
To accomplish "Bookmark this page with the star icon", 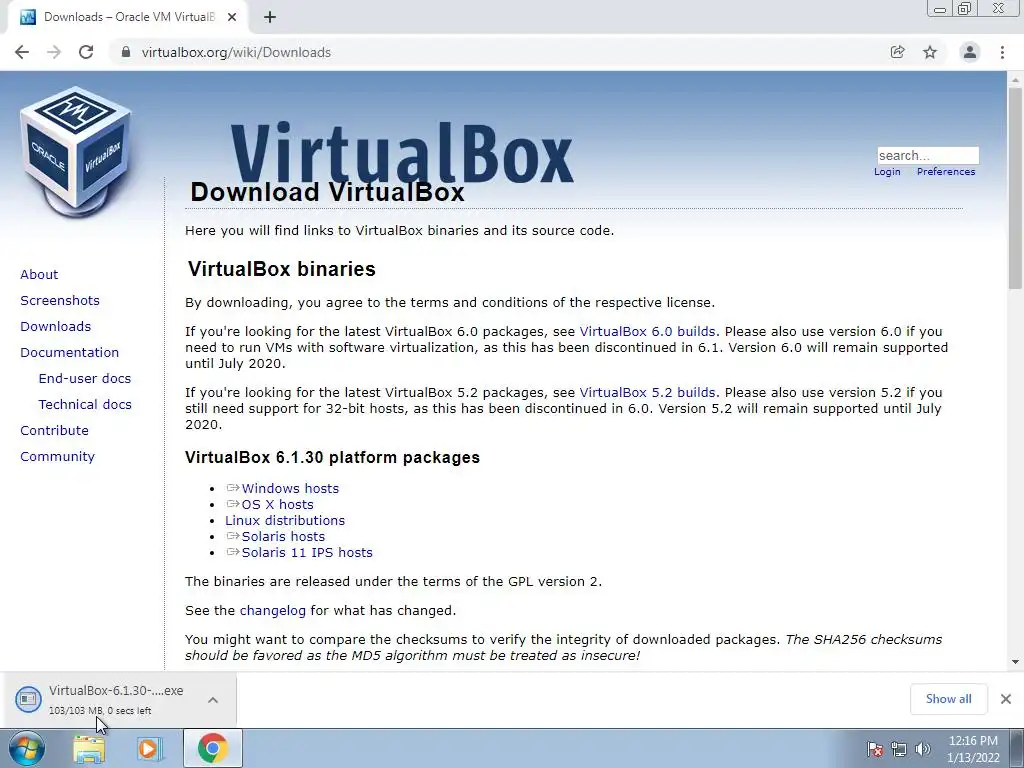I will (930, 52).
